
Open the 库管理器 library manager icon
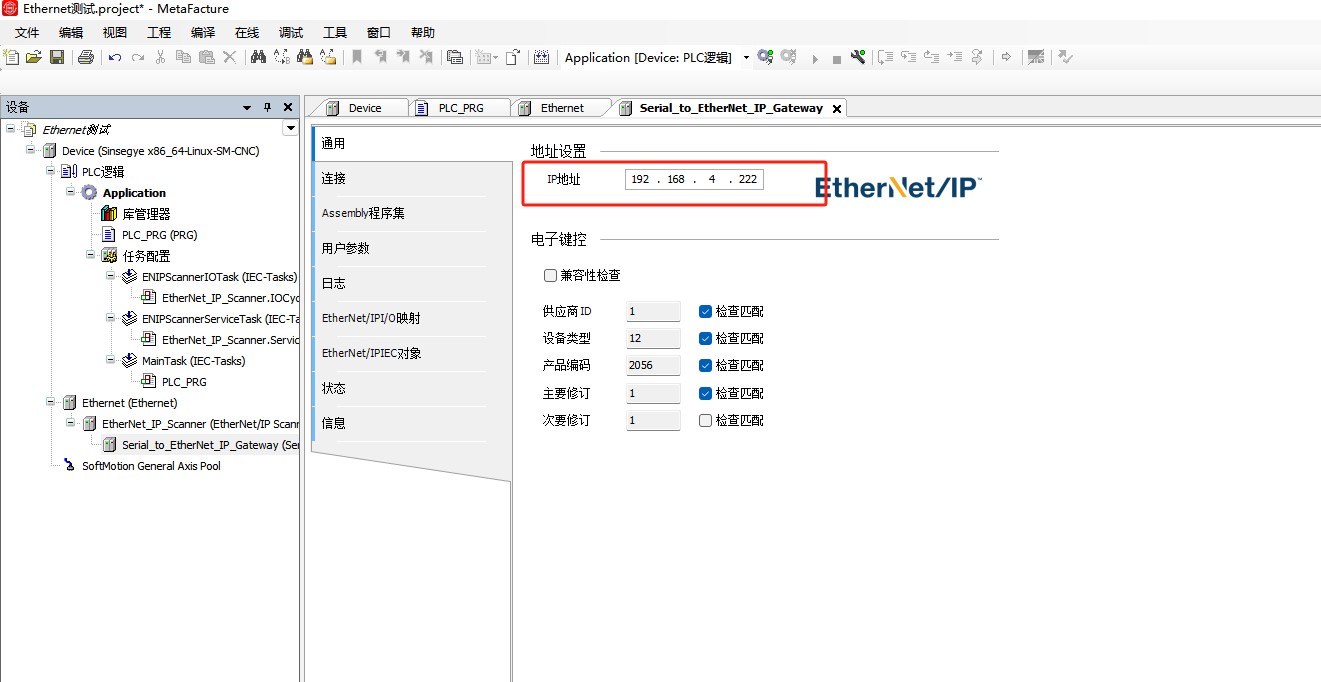tap(110, 214)
